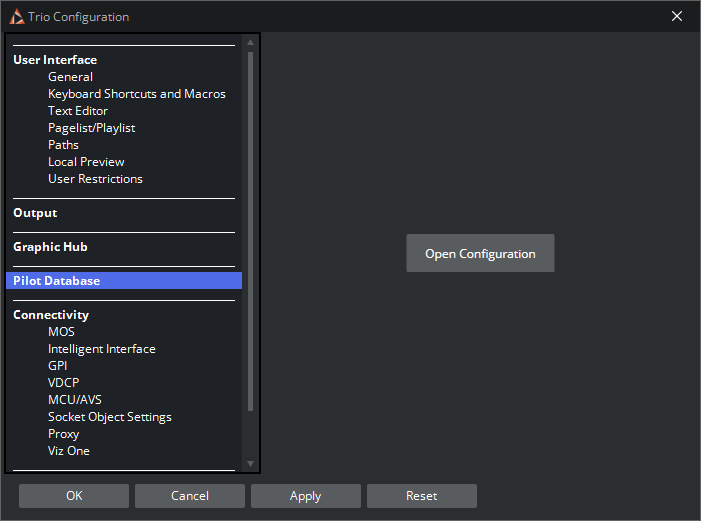Screen dimensions: 701x521
Task: Open the Paths settings page
Action: point(63,145)
